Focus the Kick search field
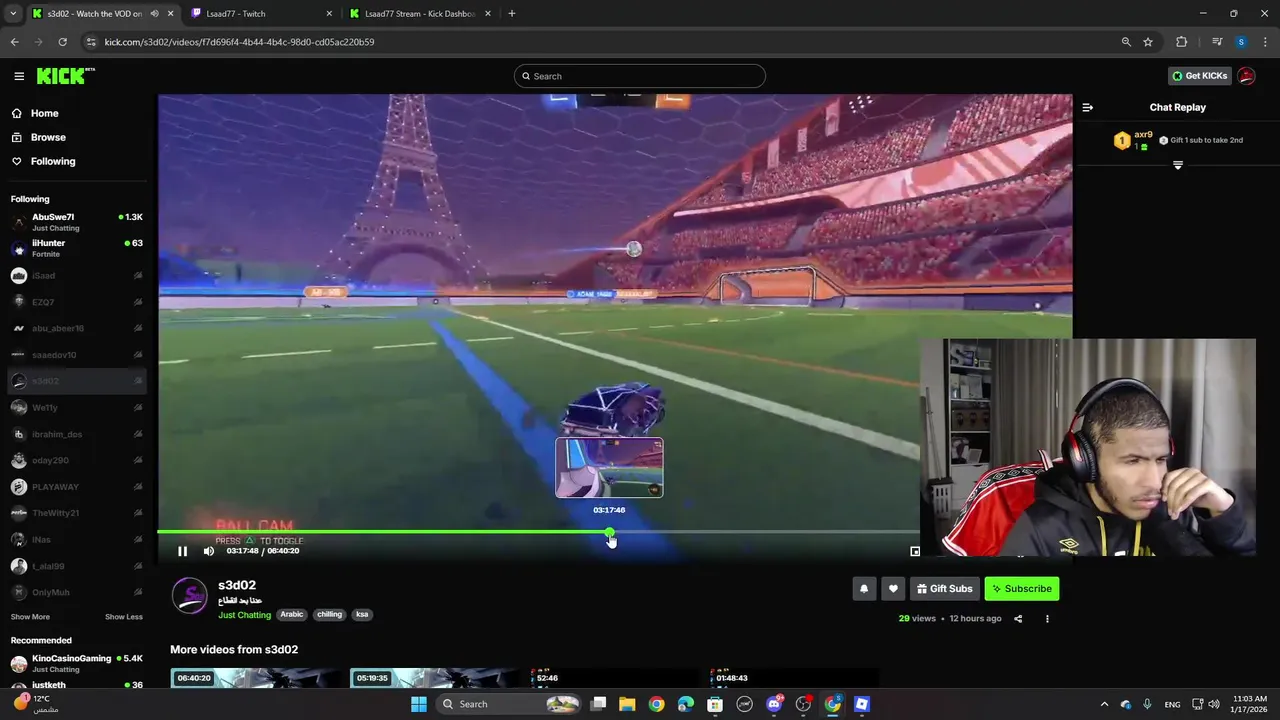 click(x=640, y=76)
